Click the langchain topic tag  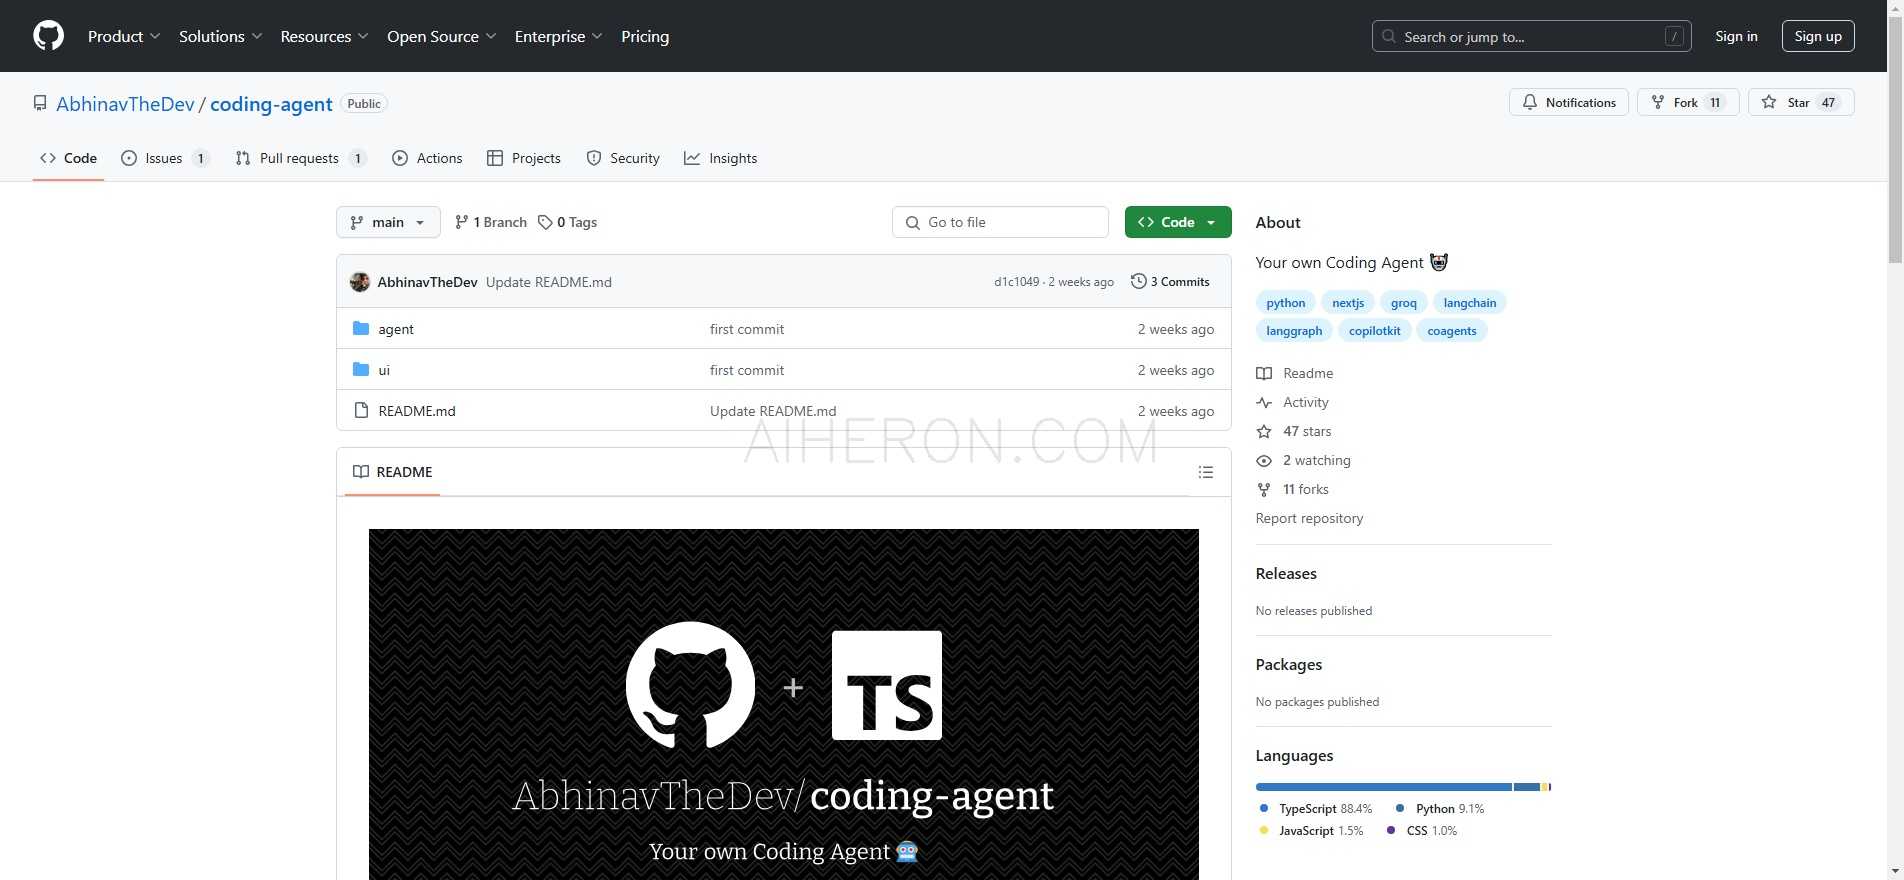tap(1469, 302)
